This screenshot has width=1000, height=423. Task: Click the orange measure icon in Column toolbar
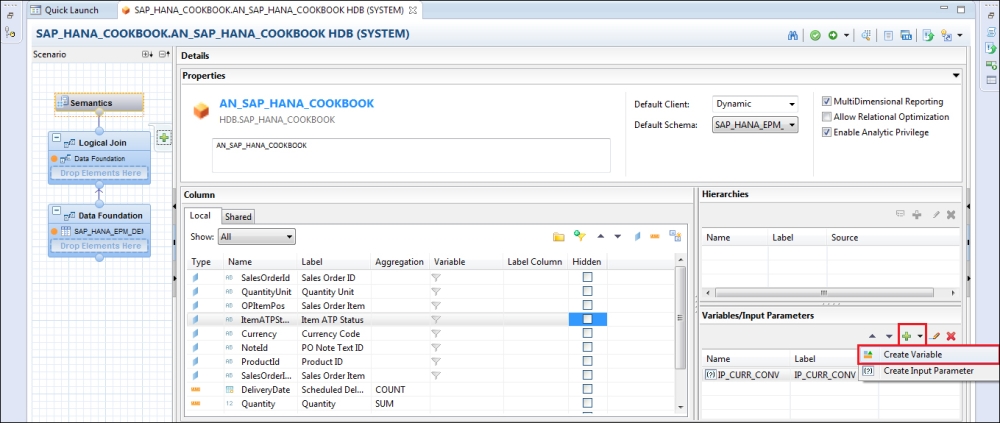(x=654, y=237)
